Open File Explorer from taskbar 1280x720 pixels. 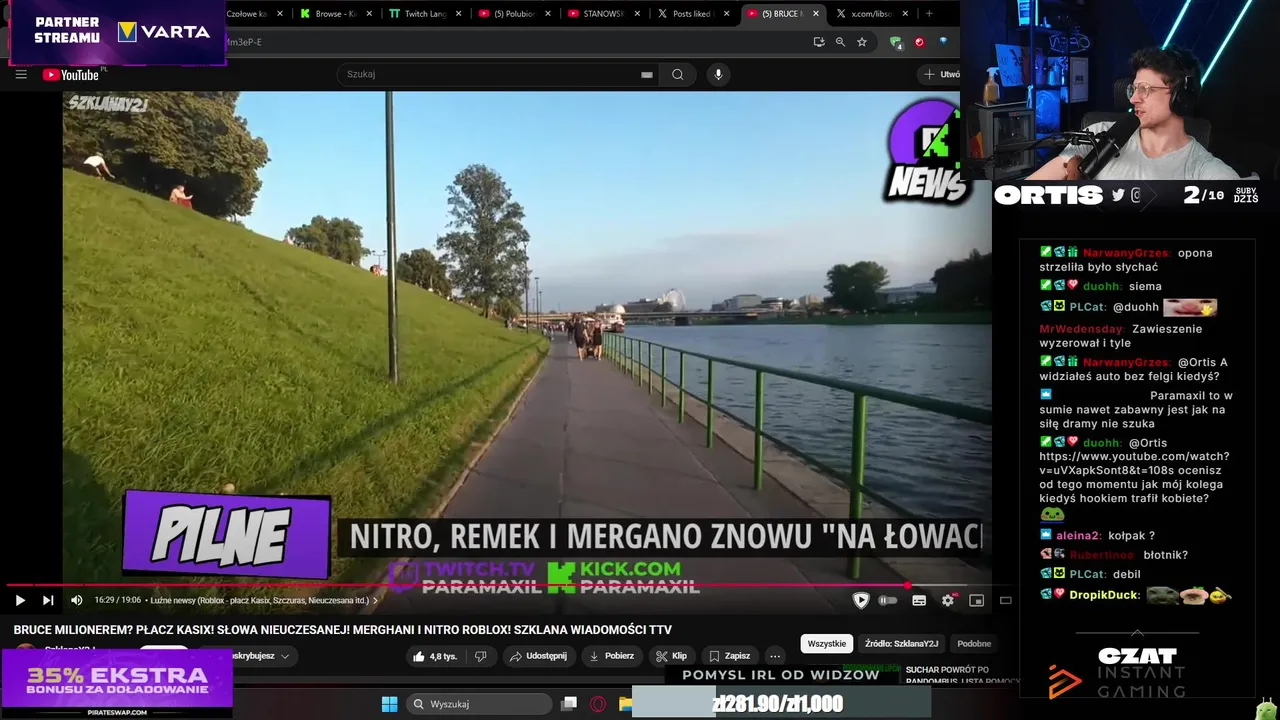[625, 704]
